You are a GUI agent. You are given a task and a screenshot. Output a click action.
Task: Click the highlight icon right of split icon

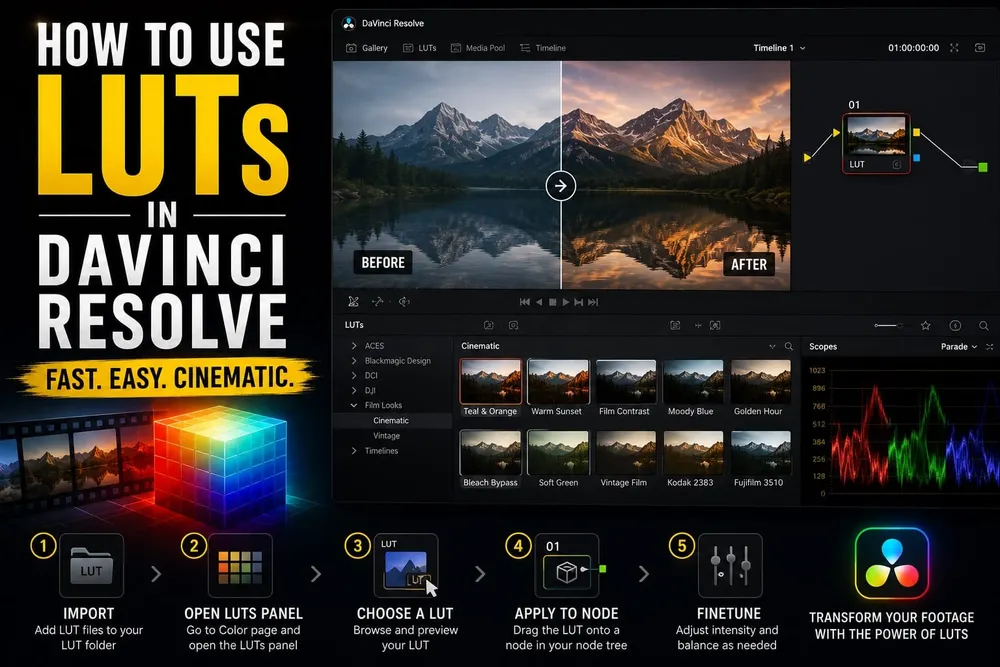point(715,325)
